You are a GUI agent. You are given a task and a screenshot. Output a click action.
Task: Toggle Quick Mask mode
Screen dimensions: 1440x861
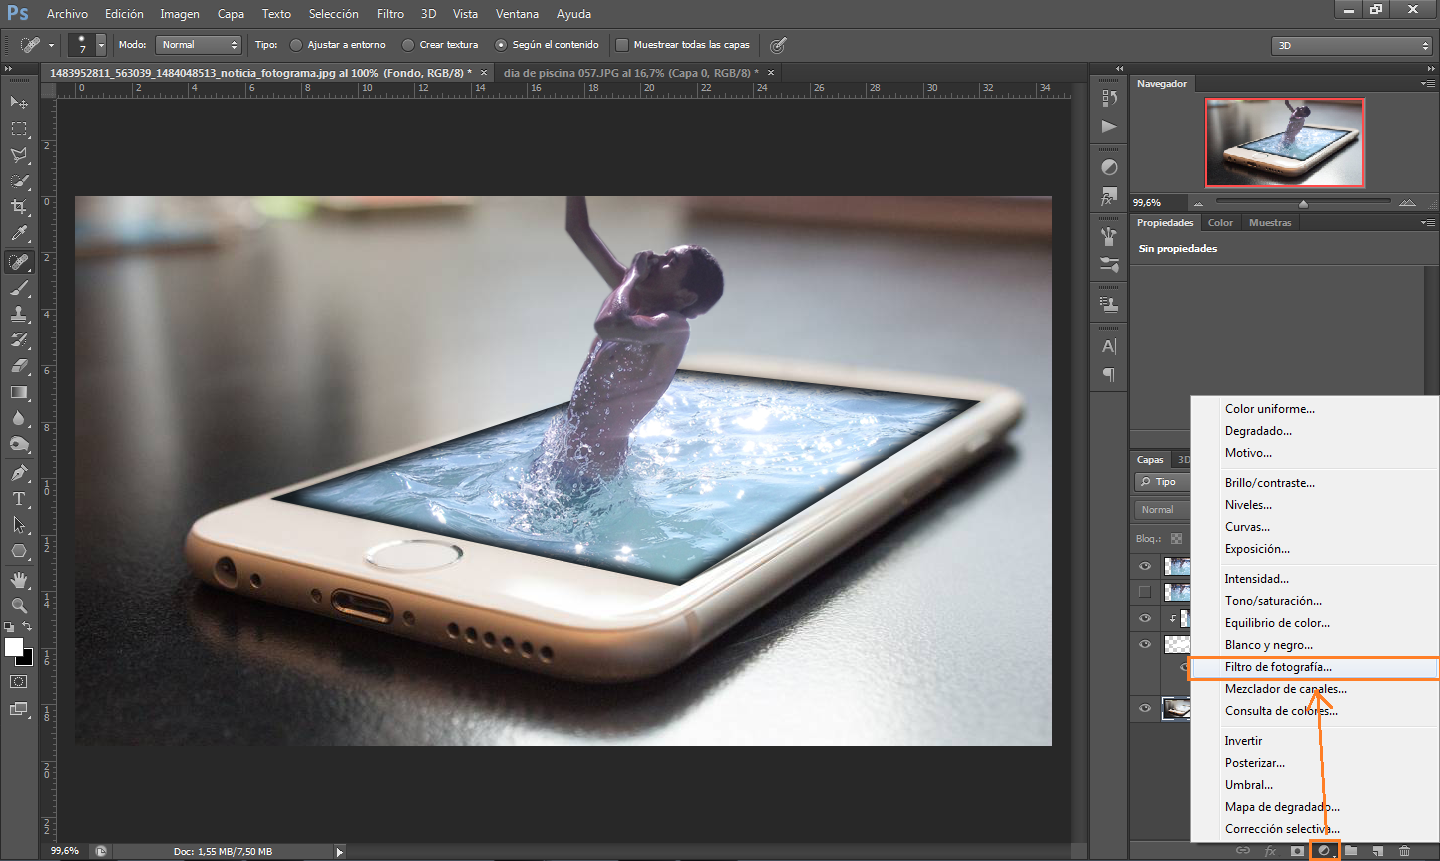click(x=19, y=682)
